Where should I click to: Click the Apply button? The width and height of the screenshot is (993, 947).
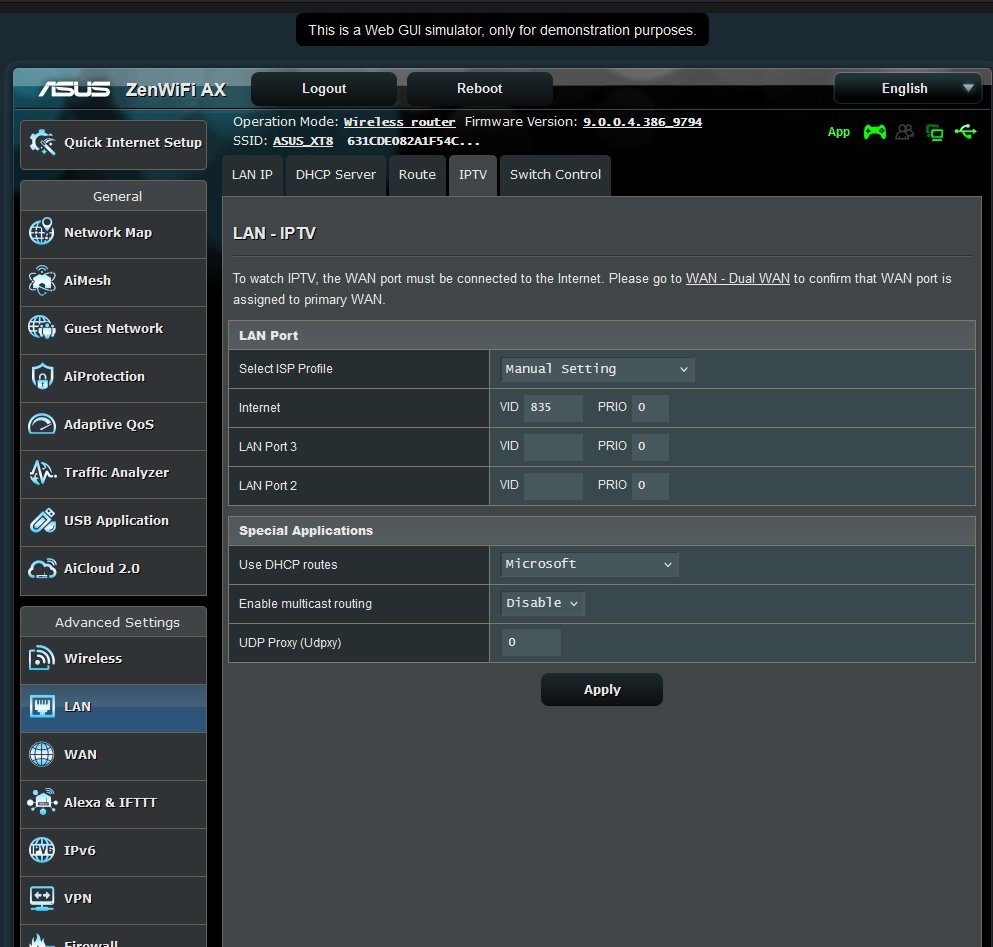[x=602, y=689]
